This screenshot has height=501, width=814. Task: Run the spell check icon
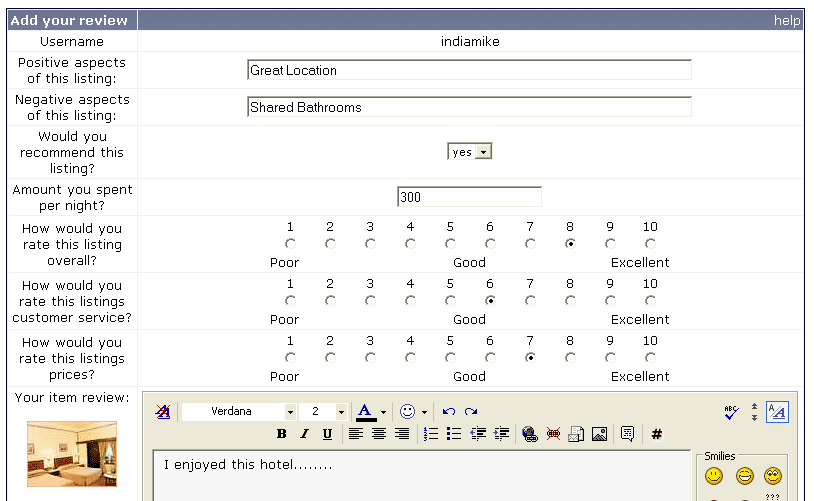[x=731, y=411]
